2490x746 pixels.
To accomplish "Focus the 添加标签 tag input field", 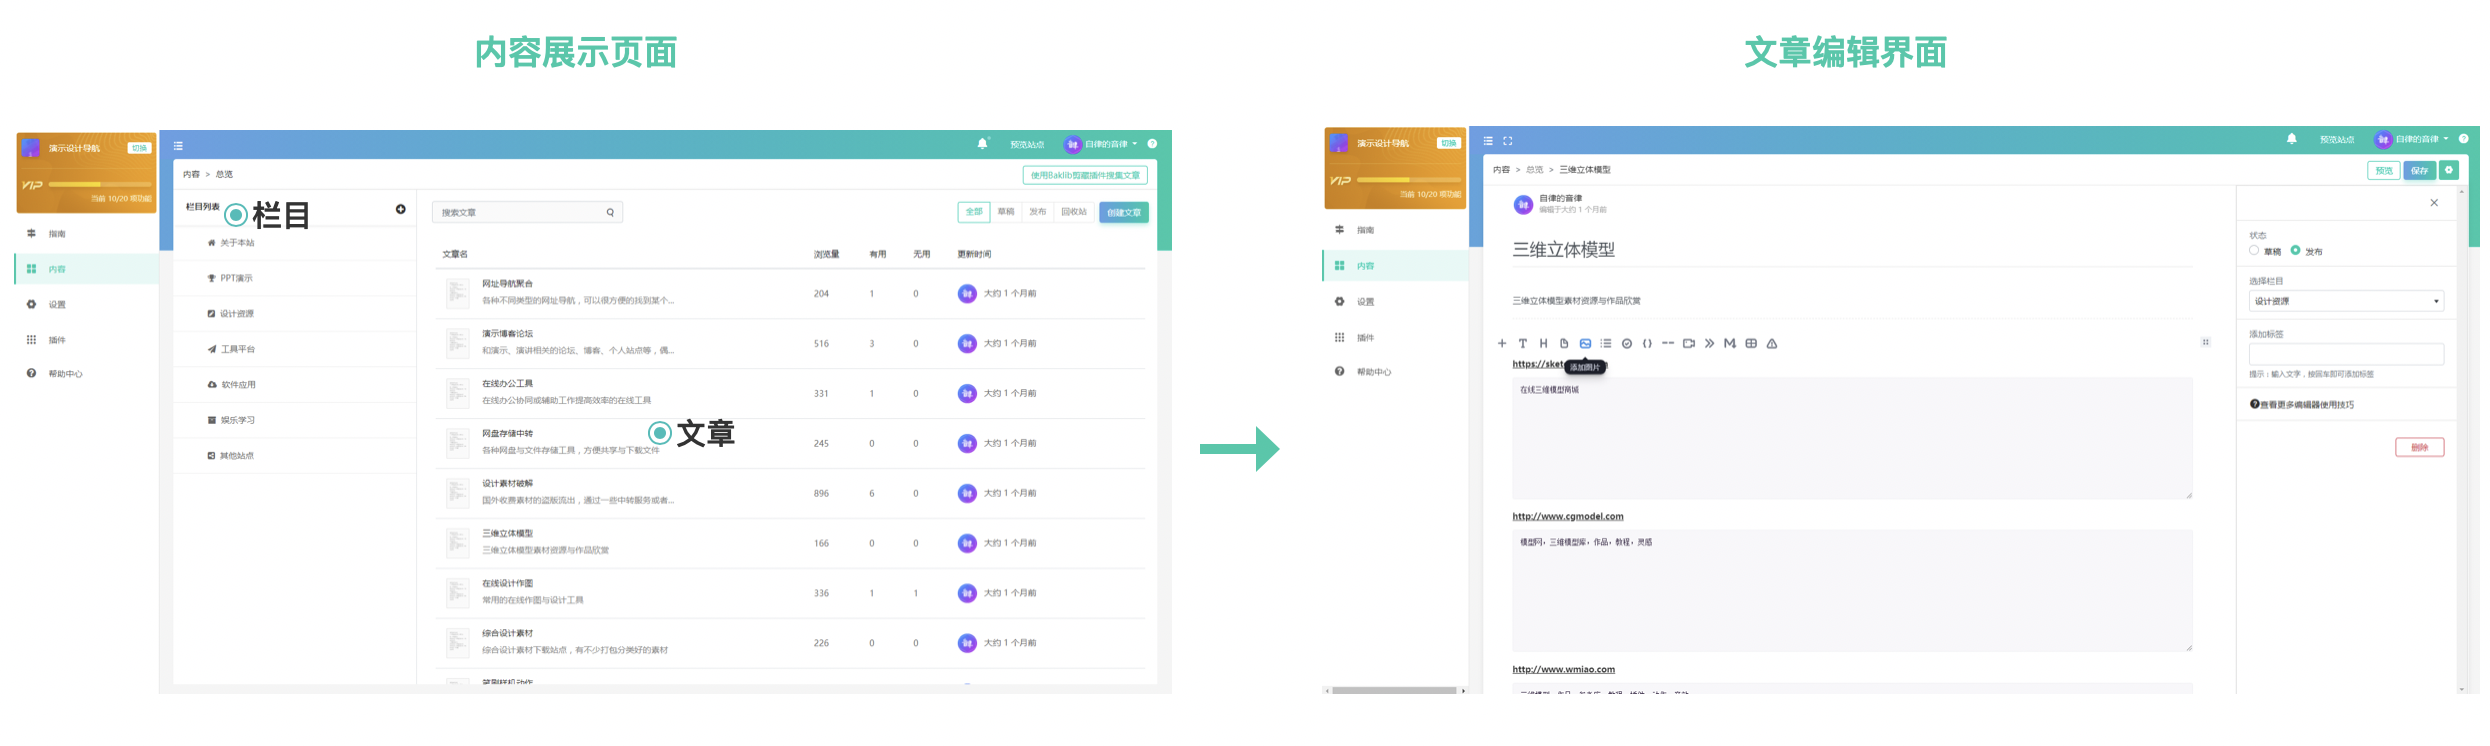I will [2346, 354].
